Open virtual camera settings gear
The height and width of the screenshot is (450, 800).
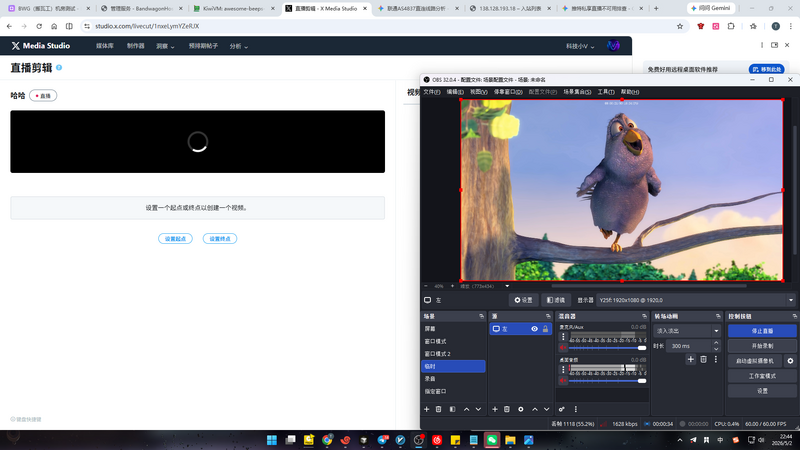(790, 361)
